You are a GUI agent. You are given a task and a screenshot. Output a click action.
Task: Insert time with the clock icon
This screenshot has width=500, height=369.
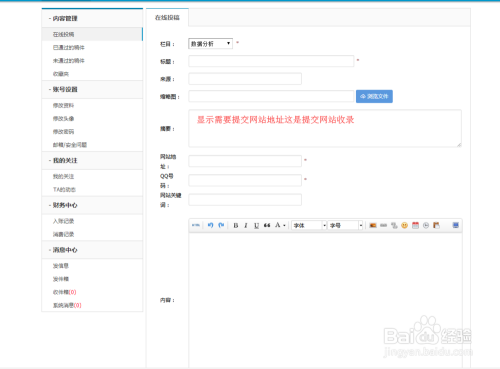click(x=426, y=225)
